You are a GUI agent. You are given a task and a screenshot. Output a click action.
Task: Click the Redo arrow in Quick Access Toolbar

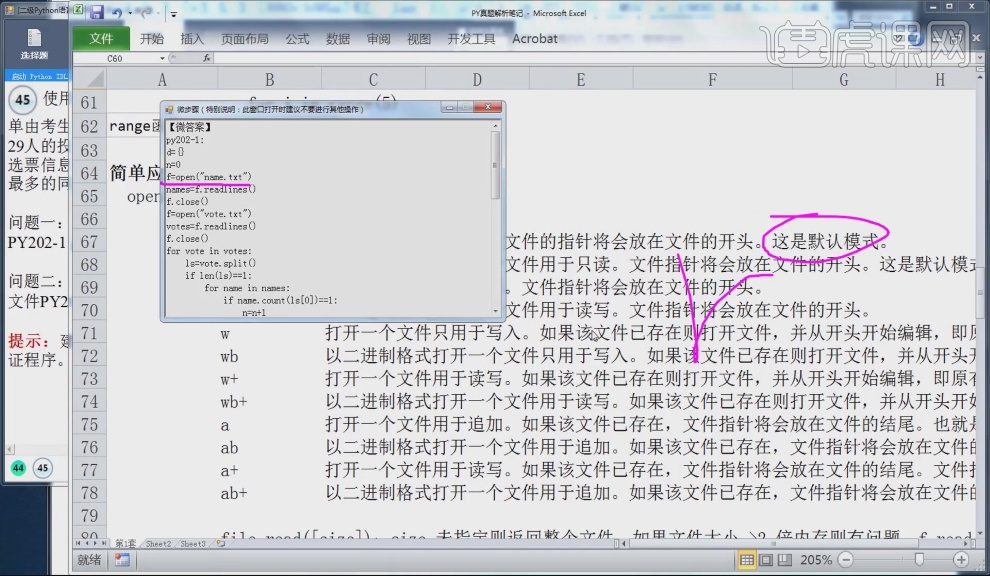click(x=146, y=13)
